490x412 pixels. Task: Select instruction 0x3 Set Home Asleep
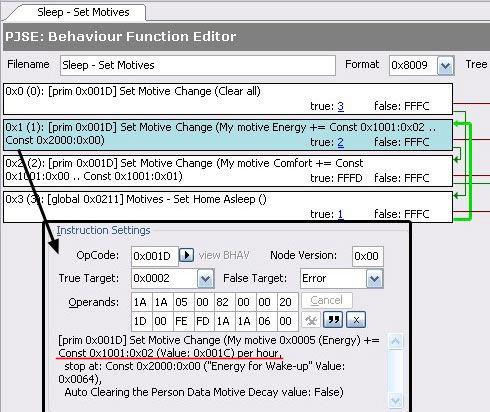228,207
